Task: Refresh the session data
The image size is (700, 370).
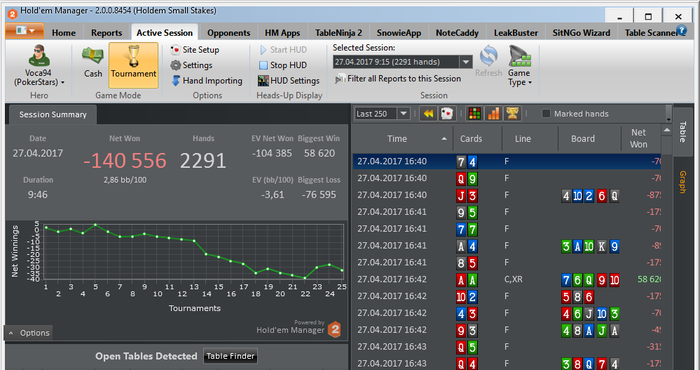Action: (x=488, y=62)
